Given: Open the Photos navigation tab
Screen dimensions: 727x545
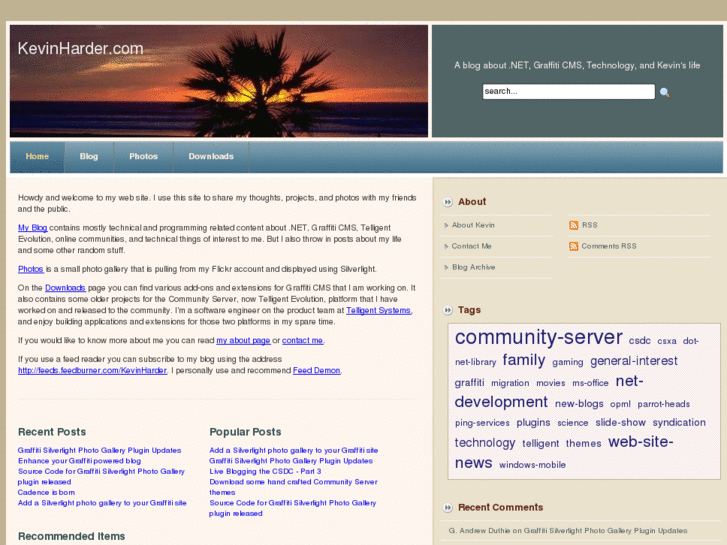Looking at the screenshot, I should click(143, 157).
